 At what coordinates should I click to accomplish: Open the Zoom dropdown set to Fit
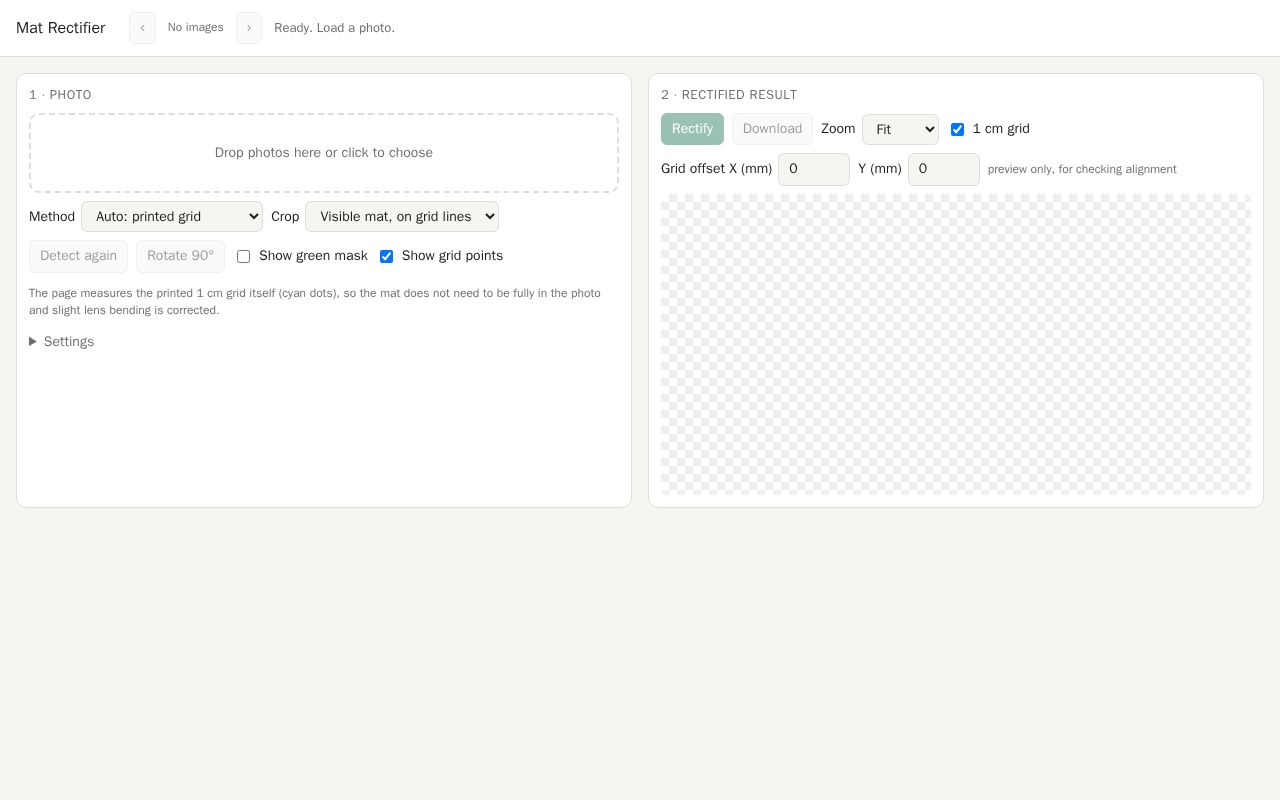[900, 130]
